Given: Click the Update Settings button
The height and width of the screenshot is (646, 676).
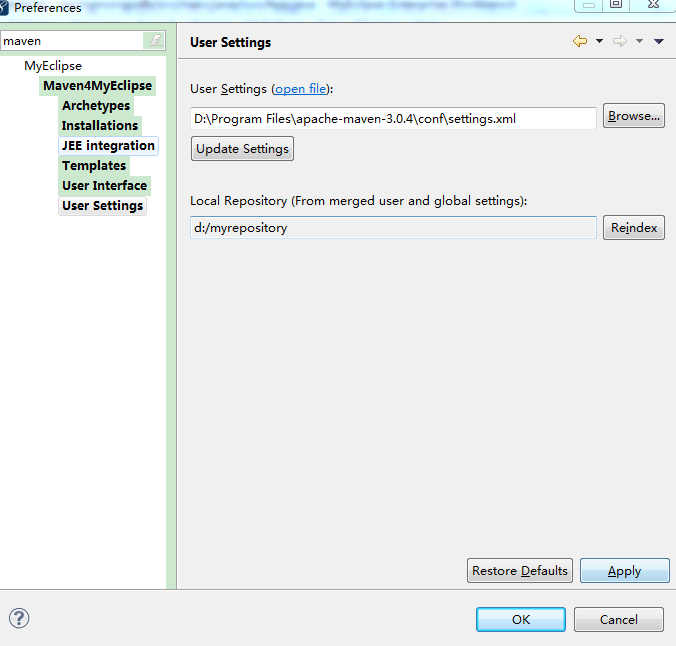Looking at the screenshot, I should pos(242,149).
